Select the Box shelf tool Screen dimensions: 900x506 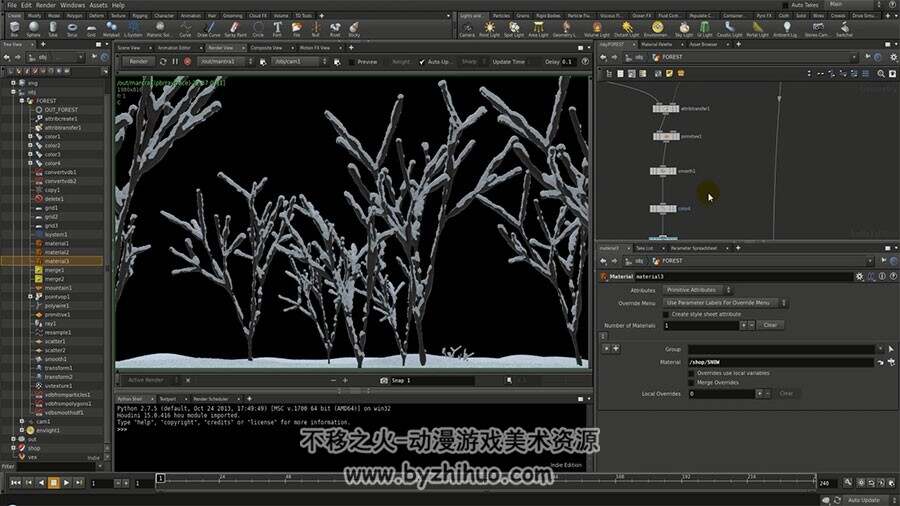point(14,28)
